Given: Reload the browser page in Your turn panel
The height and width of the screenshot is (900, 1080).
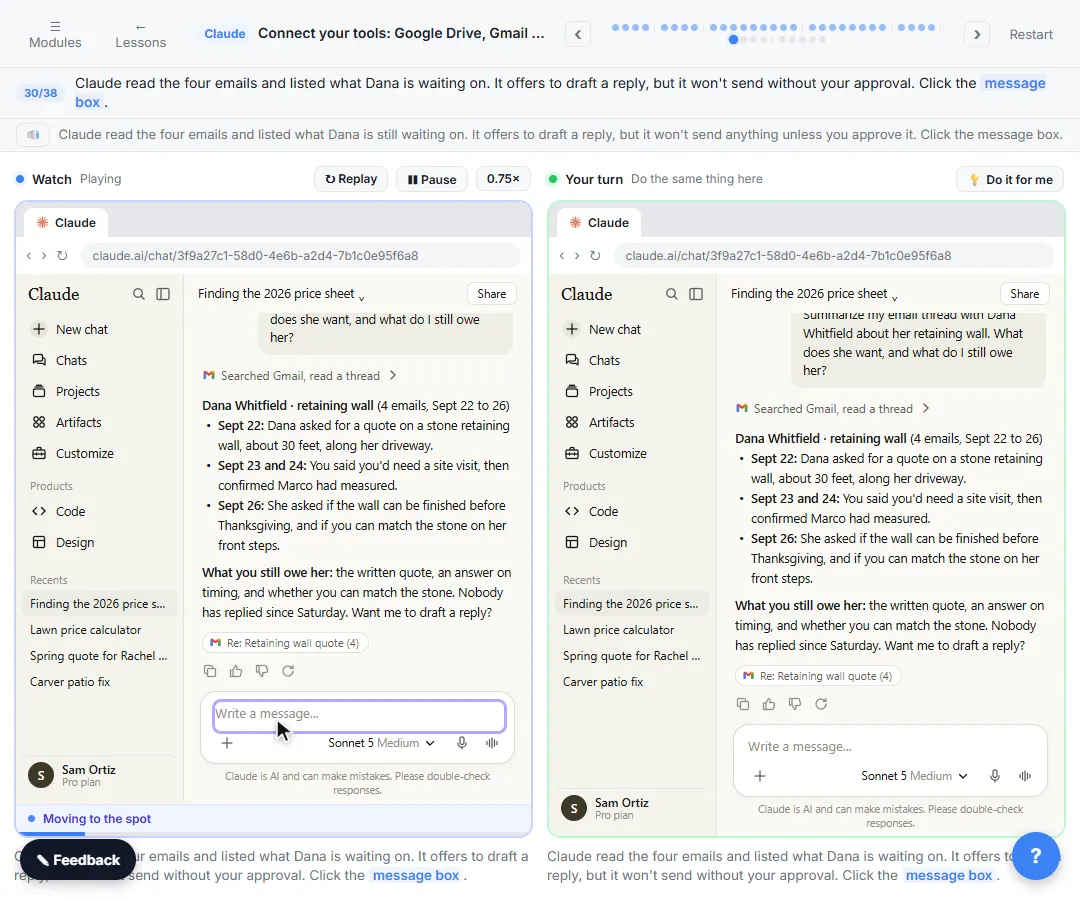Looking at the screenshot, I should pos(595,255).
